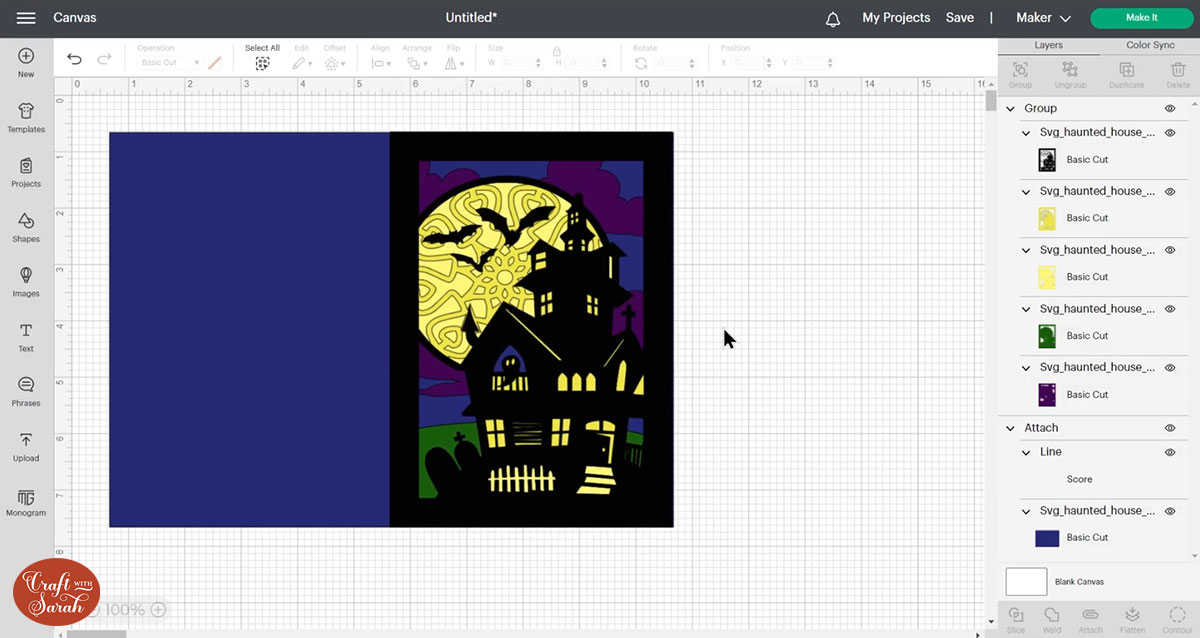This screenshot has width=1200, height=638.
Task: Open the notifications bell
Action: [x=833, y=19]
